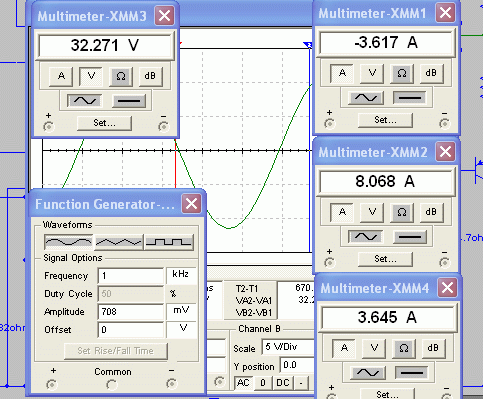
Task: Choose AC sine signal mode on Multimeter-XMM2
Action: (x=366, y=237)
